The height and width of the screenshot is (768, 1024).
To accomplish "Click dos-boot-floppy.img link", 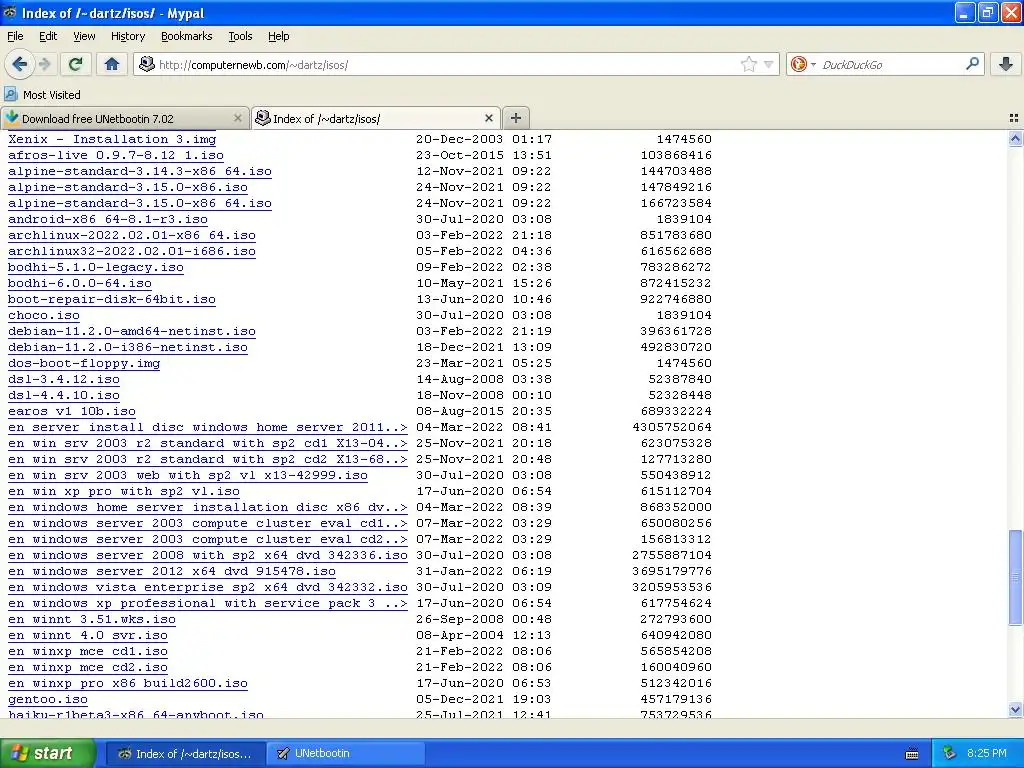I will tap(84, 363).
